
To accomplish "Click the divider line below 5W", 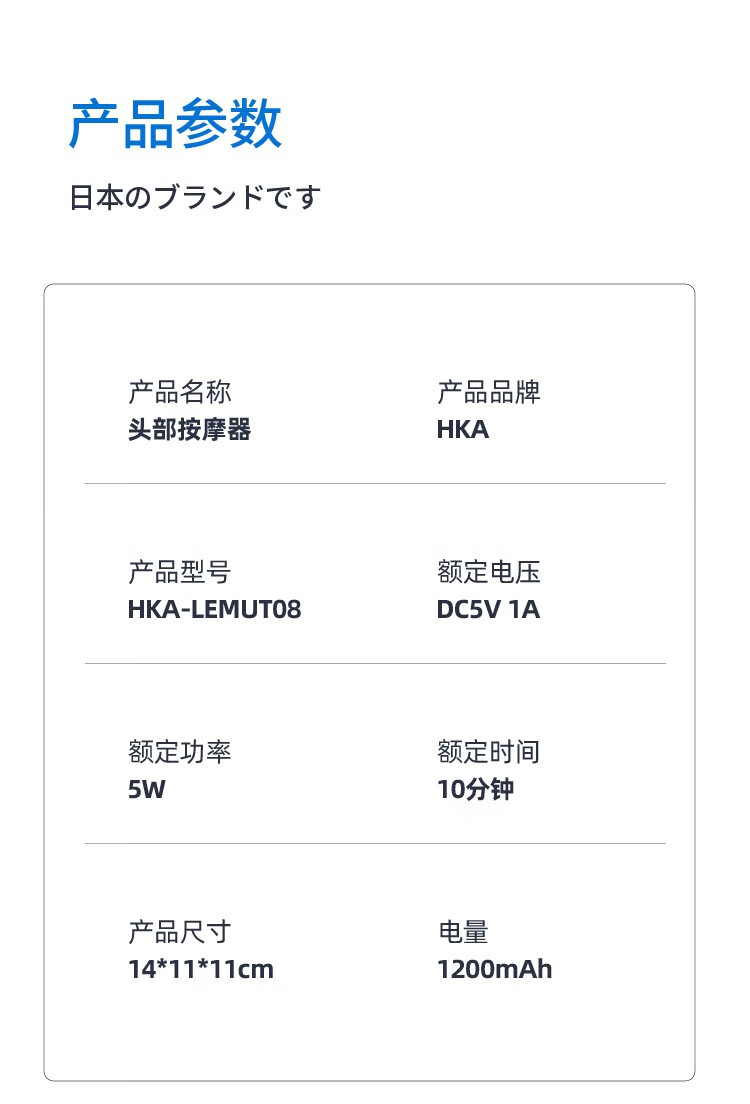I will pyautogui.click(x=375, y=843).
